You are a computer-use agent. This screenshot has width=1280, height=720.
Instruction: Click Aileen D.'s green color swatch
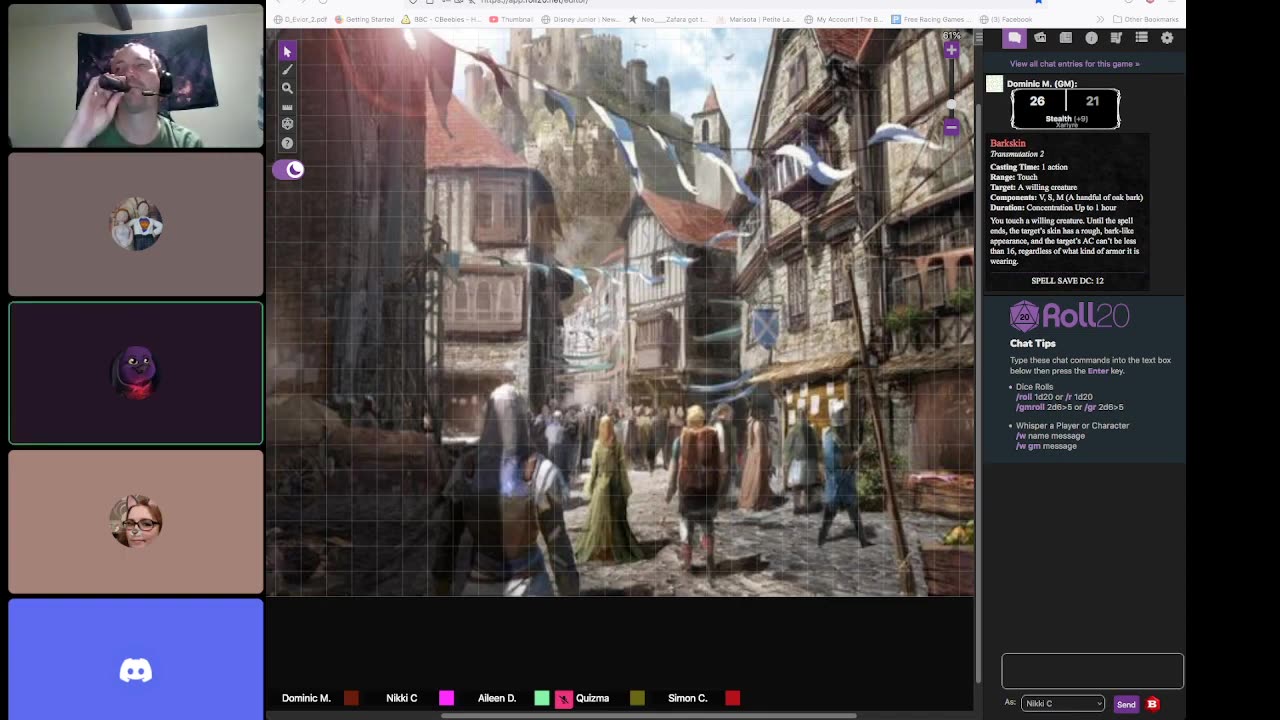pyautogui.click(x=541, y=698)
